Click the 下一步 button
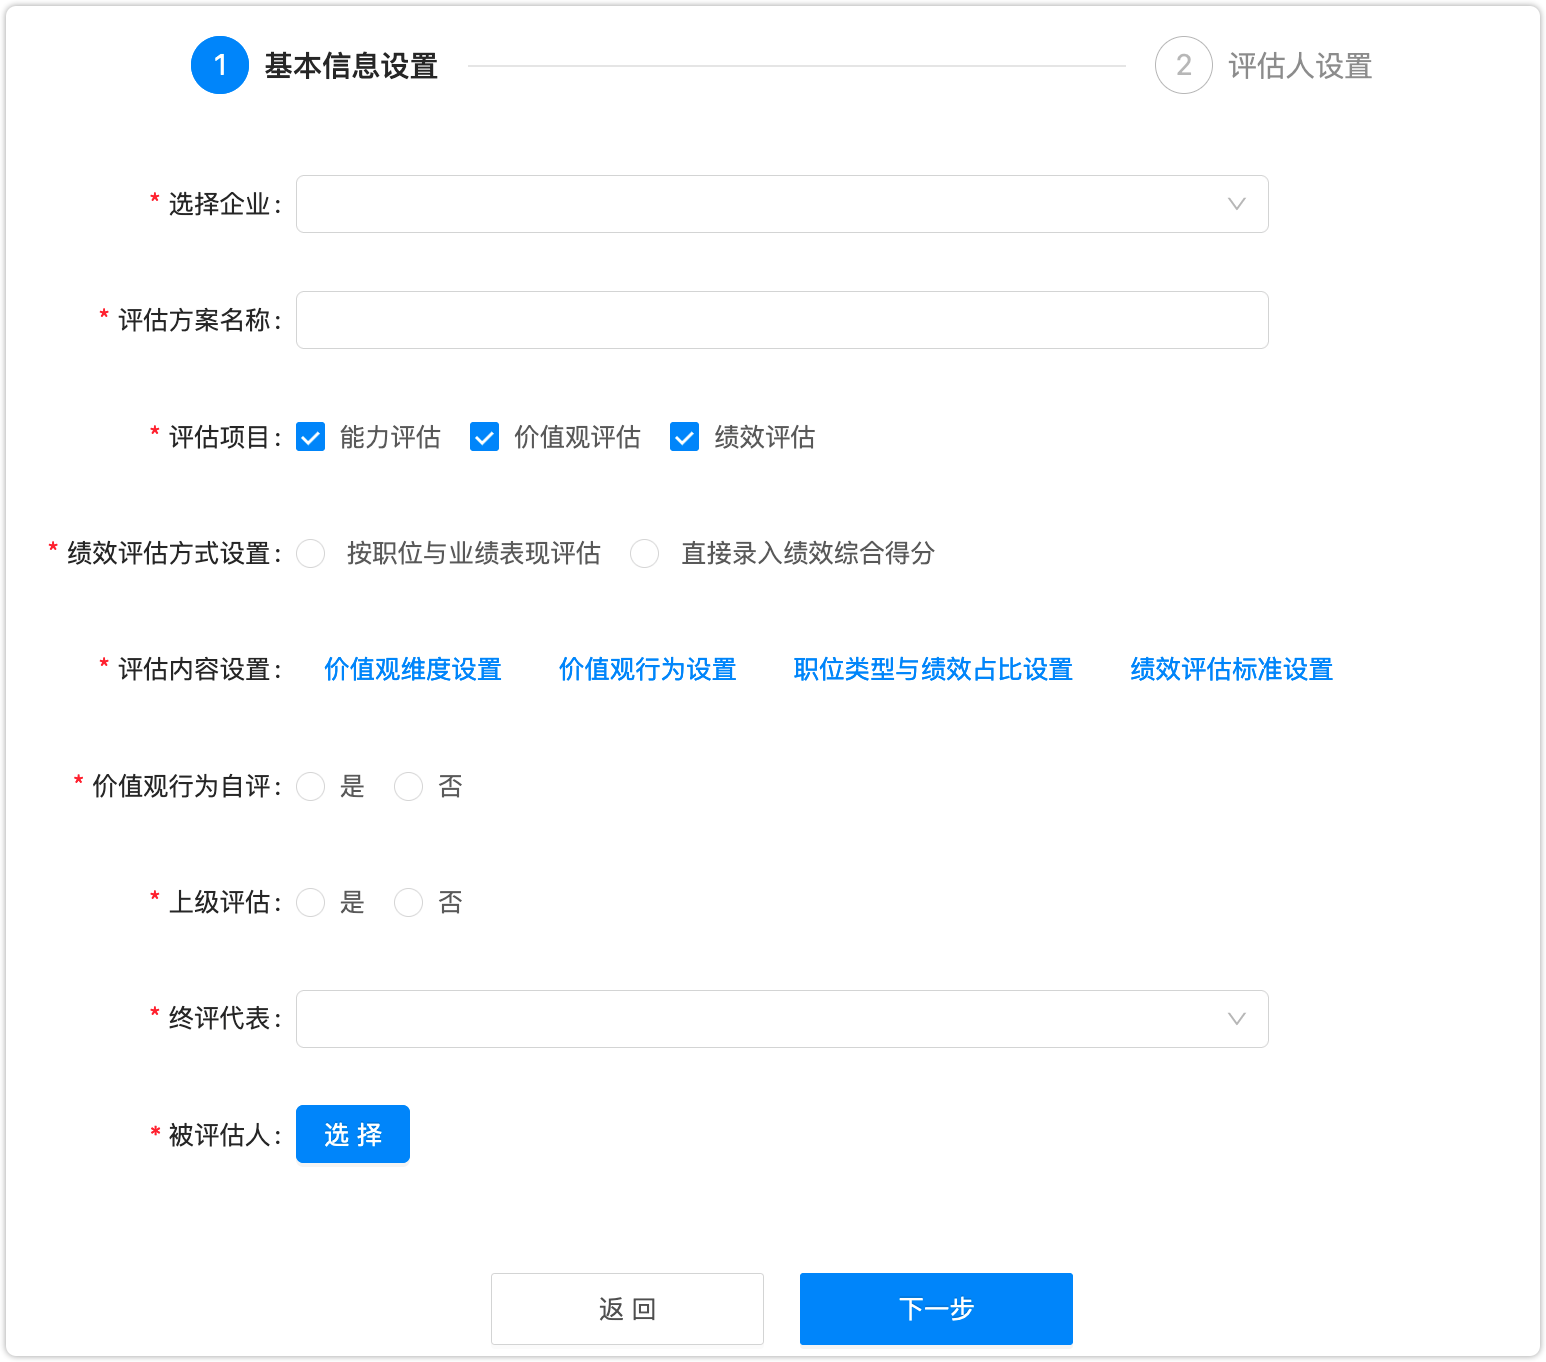Screen dimensions: 1546x1362 [936, 1309]
